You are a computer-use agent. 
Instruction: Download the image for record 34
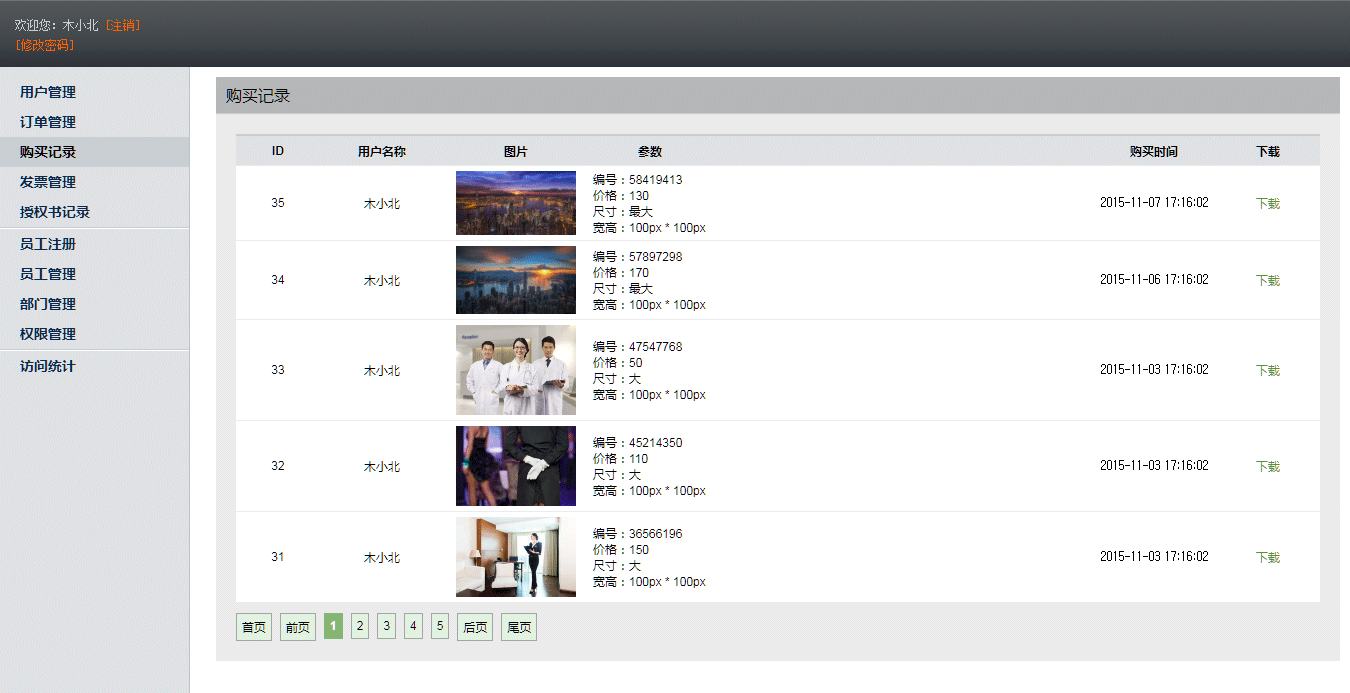(1267, 280)
